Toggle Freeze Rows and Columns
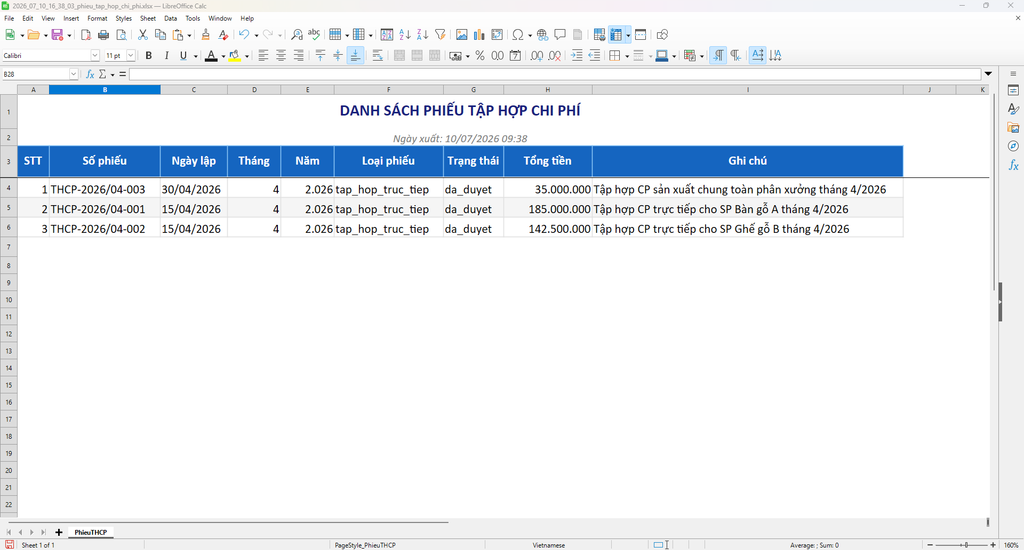The image size is (1024, 550). (x=616, y=35)
